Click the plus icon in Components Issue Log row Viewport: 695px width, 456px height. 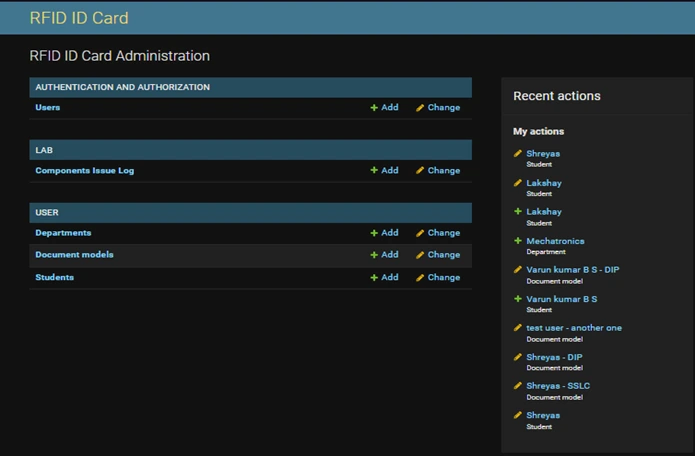tap(374, 171)
